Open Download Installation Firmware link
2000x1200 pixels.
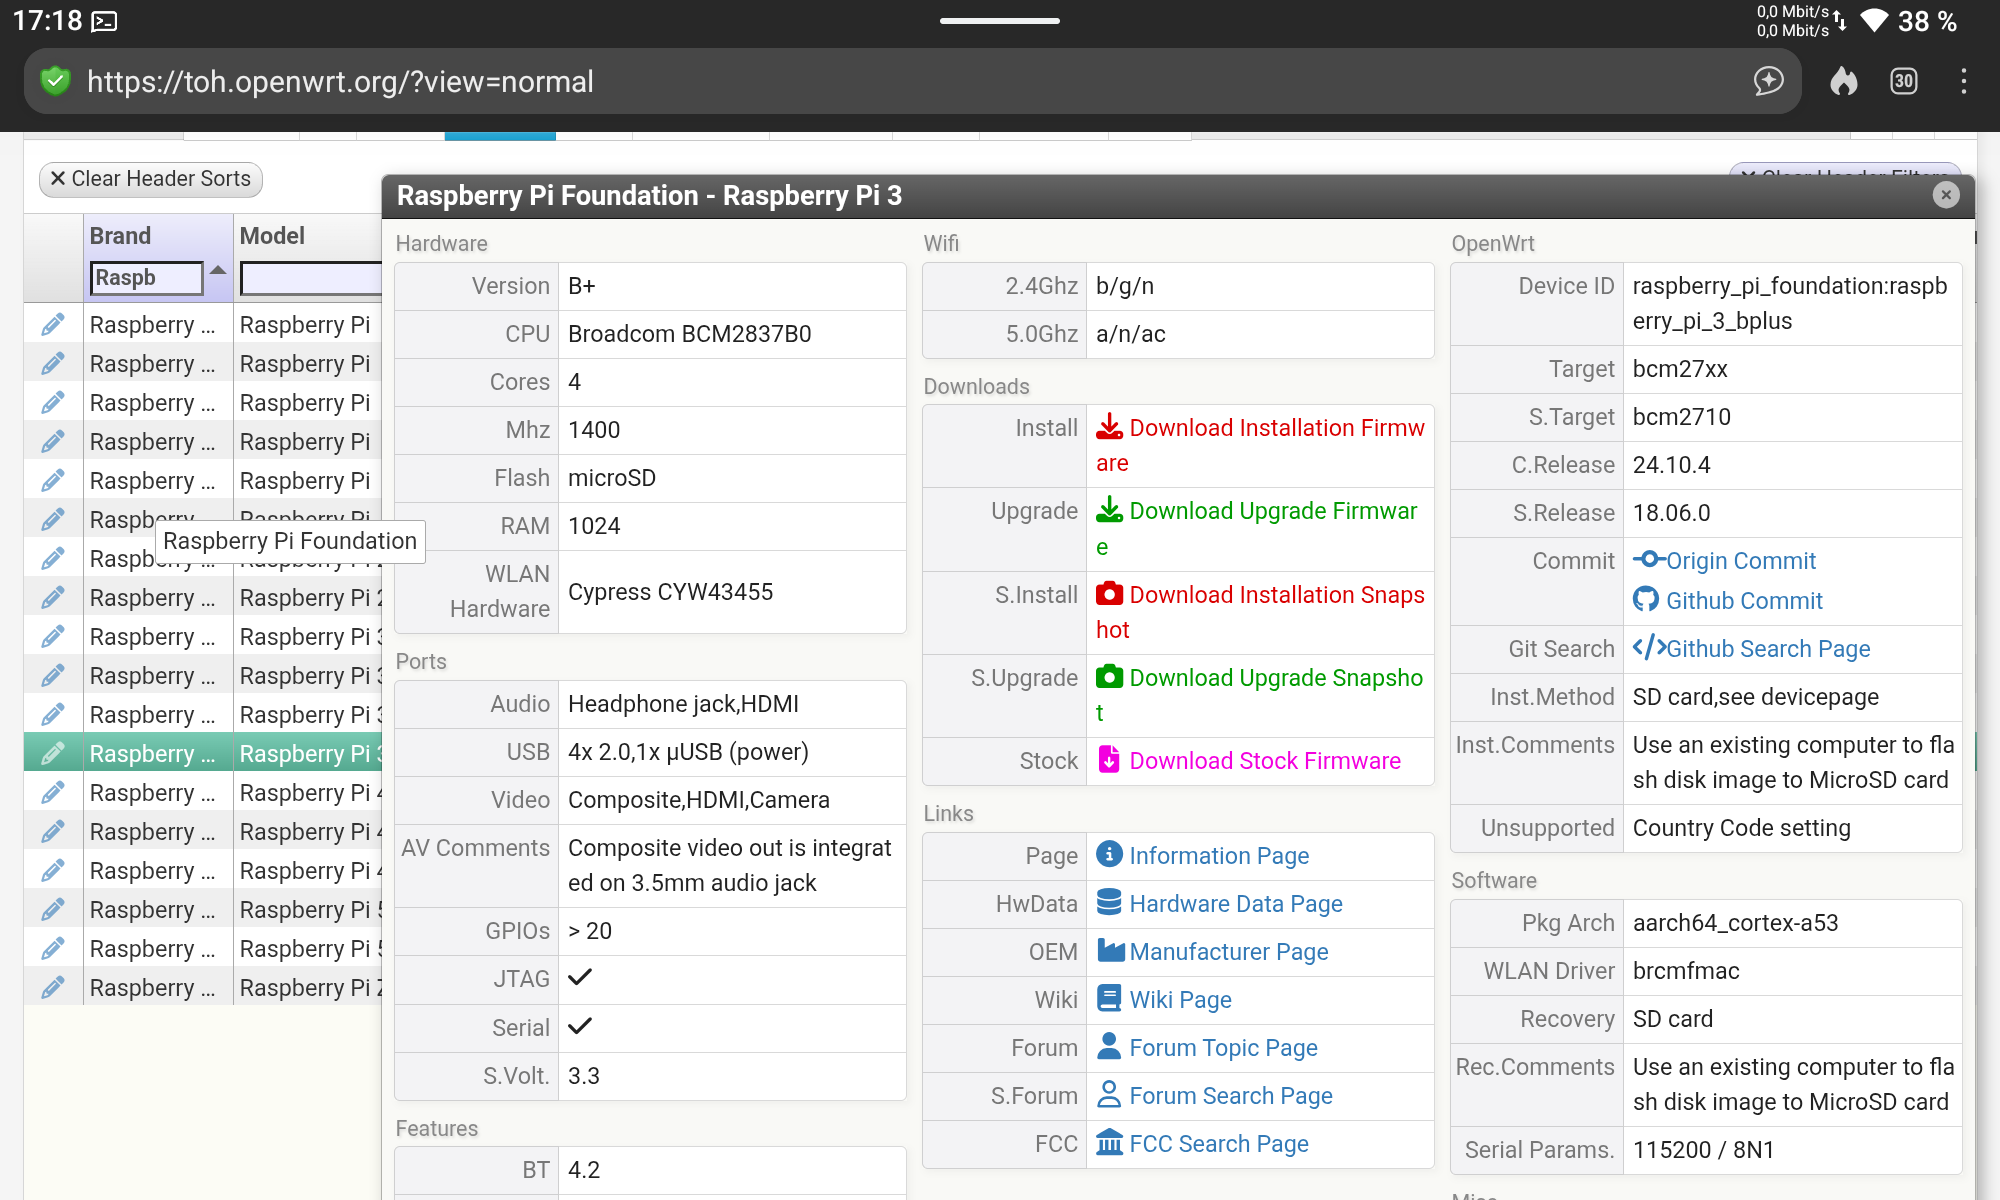(1276, 428)
